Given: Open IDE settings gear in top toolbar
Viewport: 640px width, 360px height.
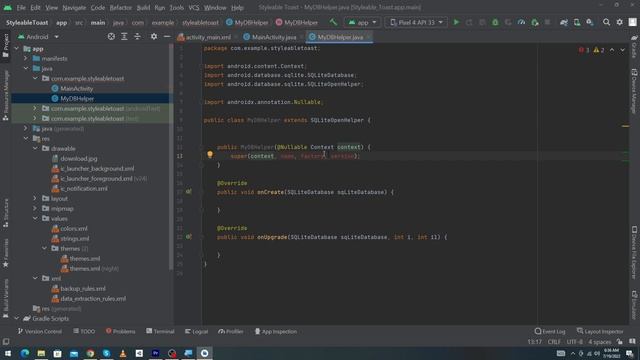Looking at the screenshot, I should coord(620,22).
